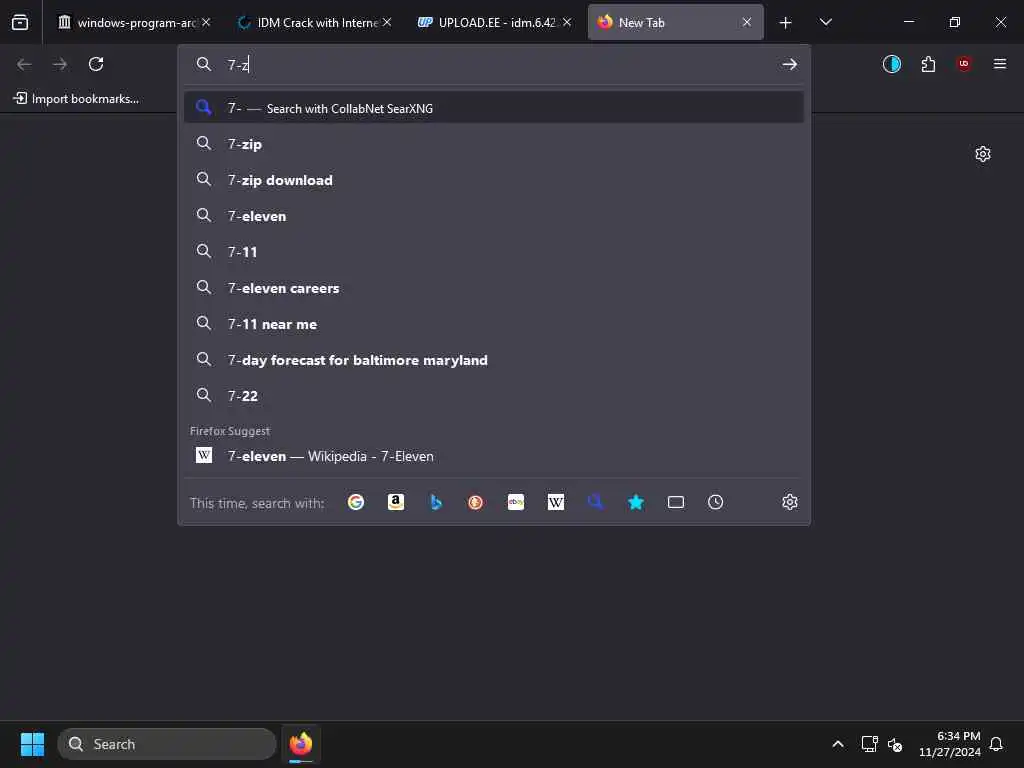1024x768 pixels.
Task: Open the clock showing 6:34 PM
Action: pyautogui.click(x=950, y=744)
